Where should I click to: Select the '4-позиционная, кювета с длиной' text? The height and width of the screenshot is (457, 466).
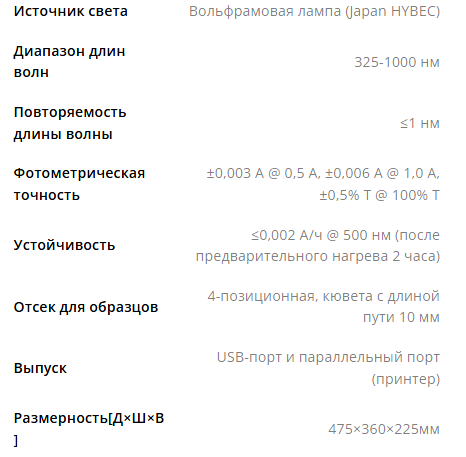pyautogui.click(x=324, y=296)
